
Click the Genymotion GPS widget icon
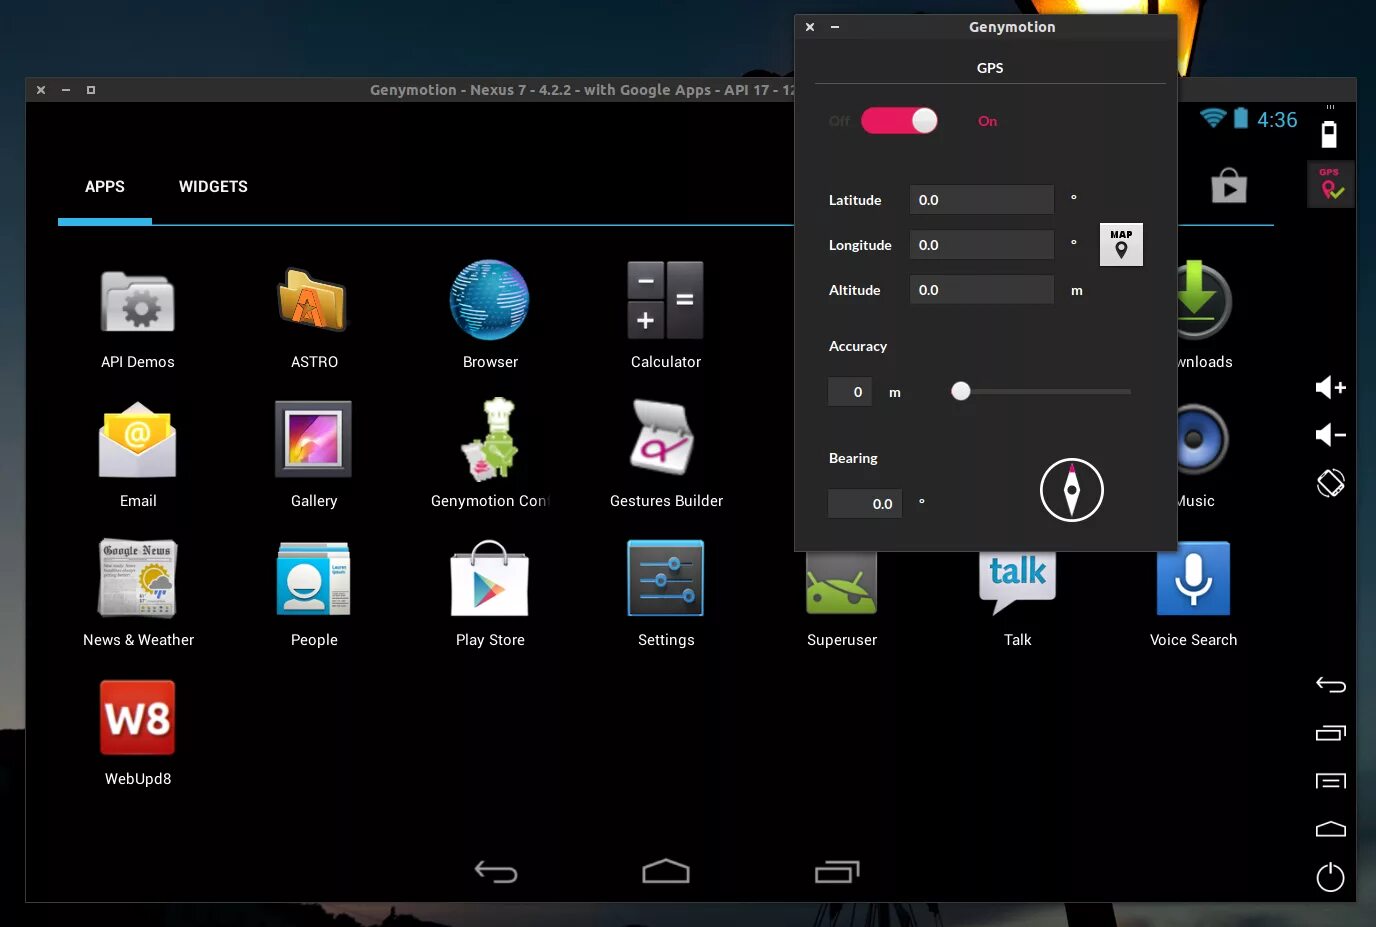tap(1331, 185)
